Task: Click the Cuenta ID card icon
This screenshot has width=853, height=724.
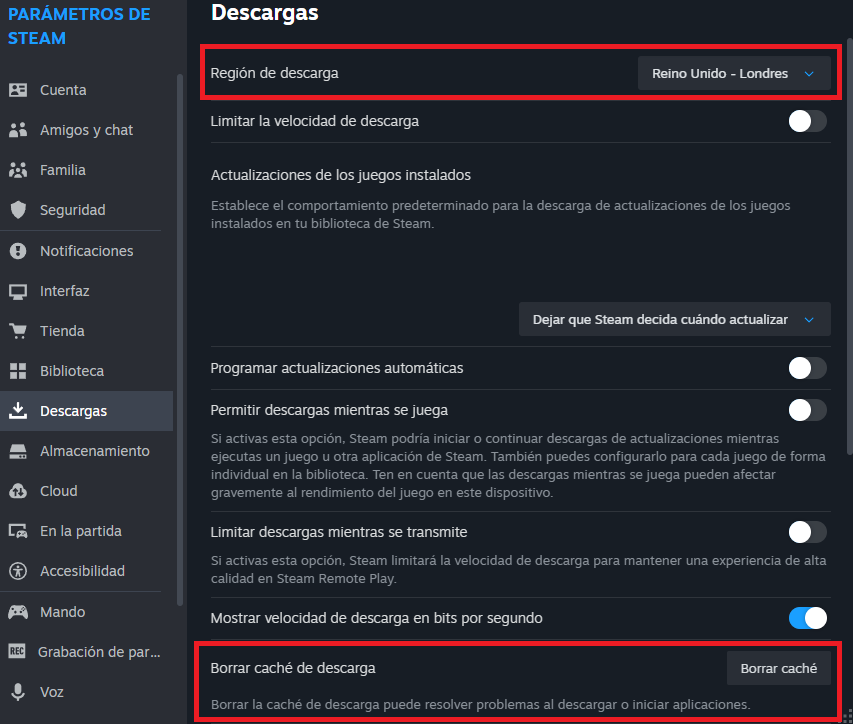Action: [x=18, y=90]
